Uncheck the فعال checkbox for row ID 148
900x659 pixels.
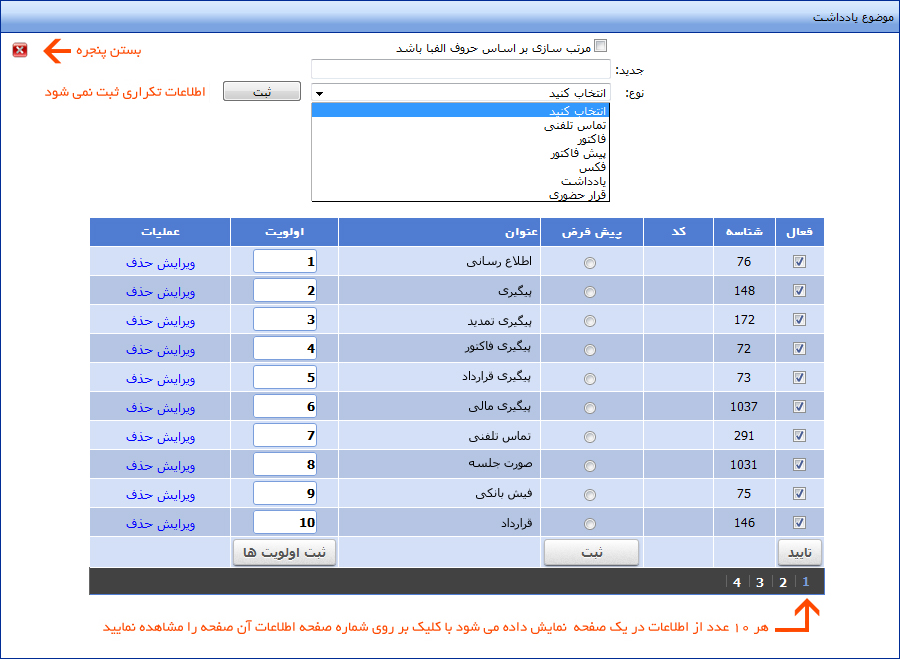pos(799,290)
